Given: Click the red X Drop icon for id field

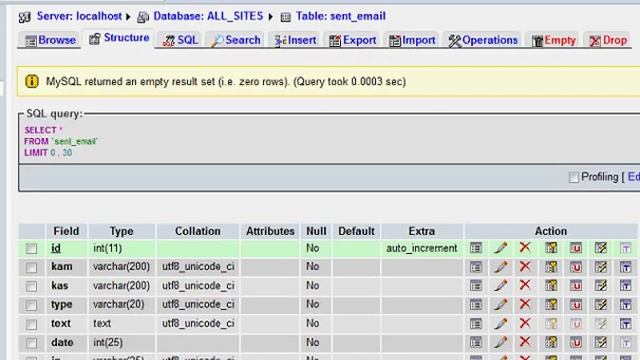Looking at the screenshot, I should pos(525,247).
